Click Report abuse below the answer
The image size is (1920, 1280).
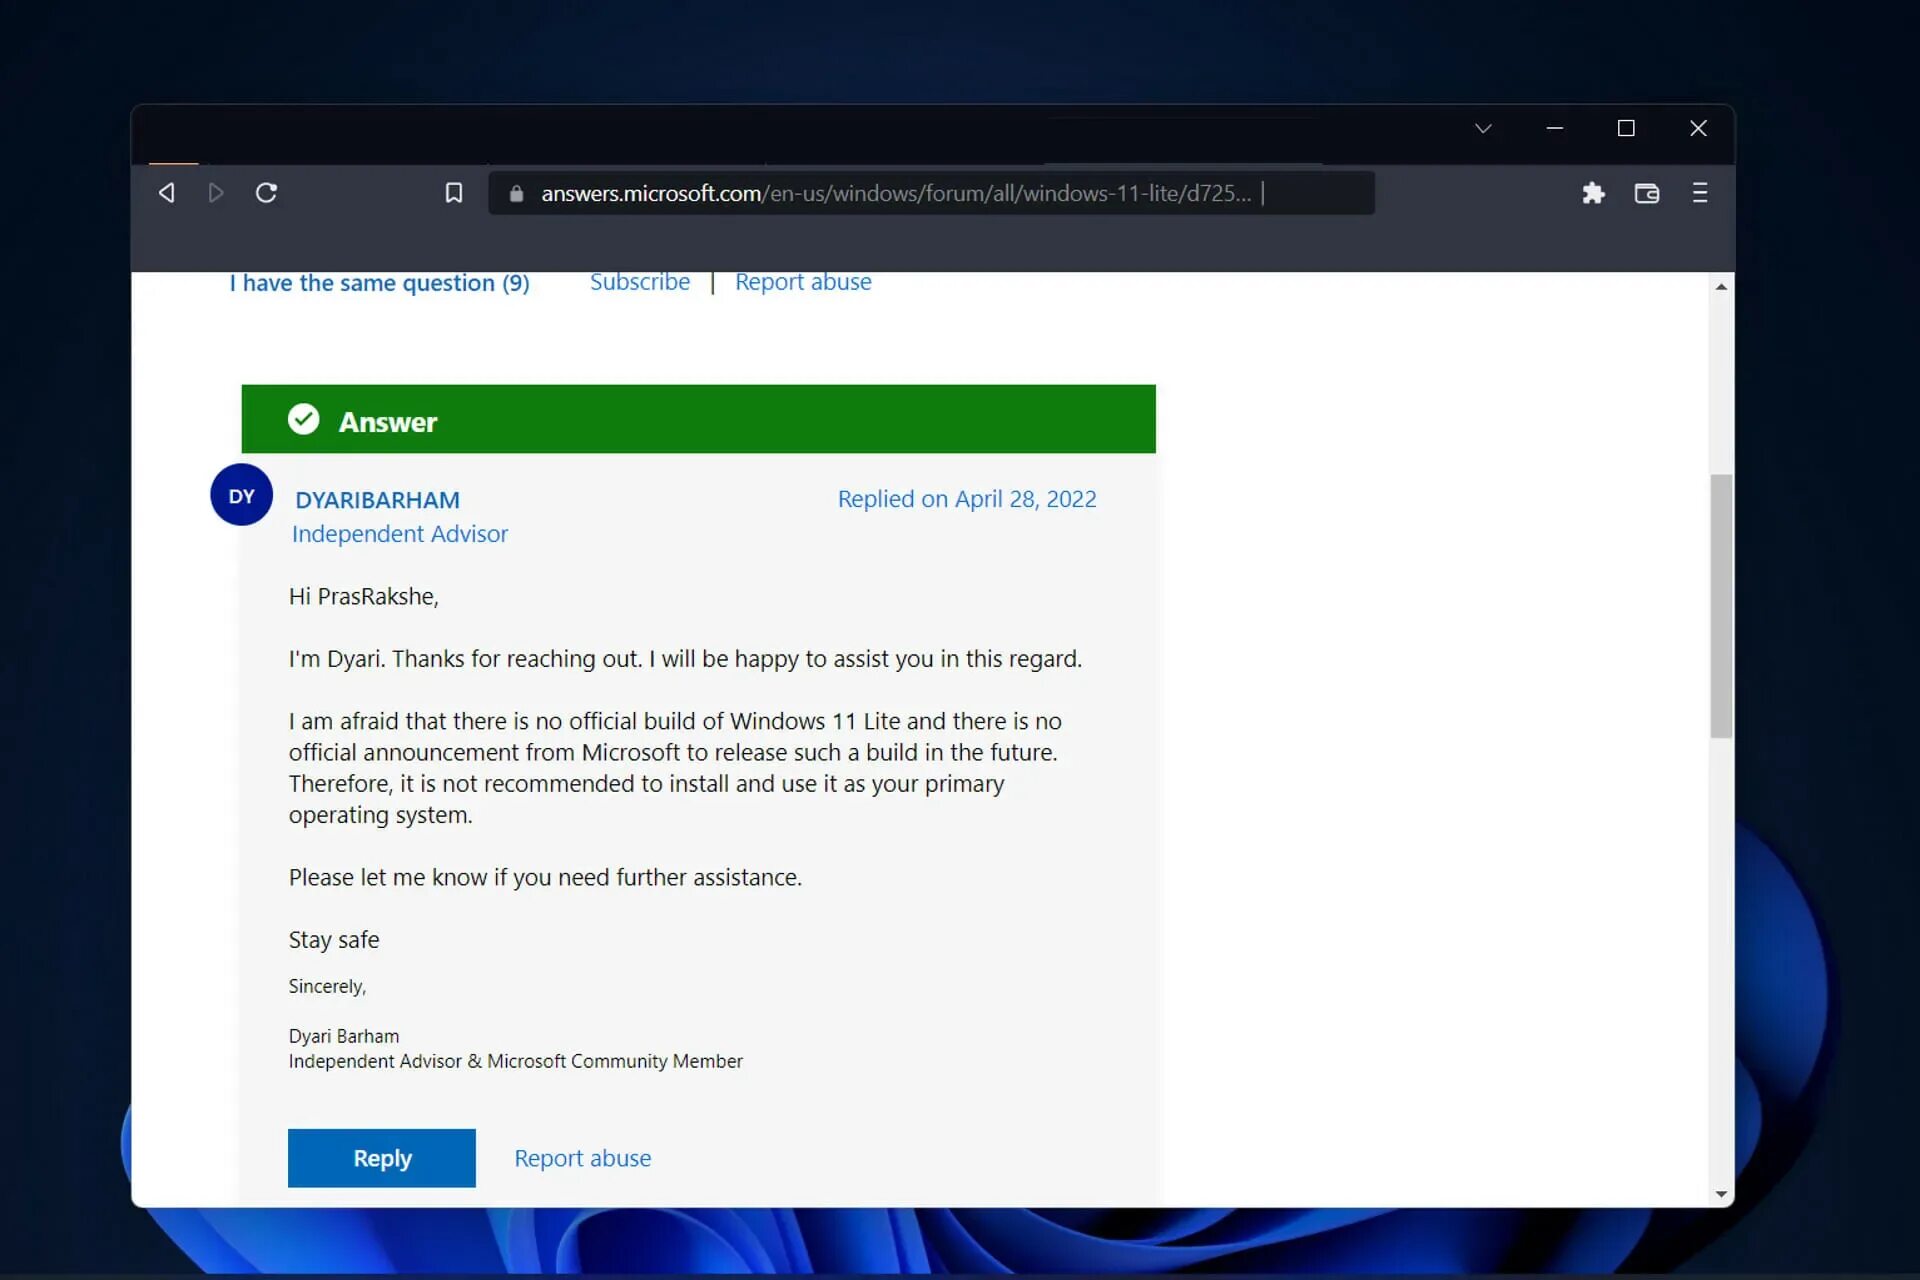(x=582, y=1158)
